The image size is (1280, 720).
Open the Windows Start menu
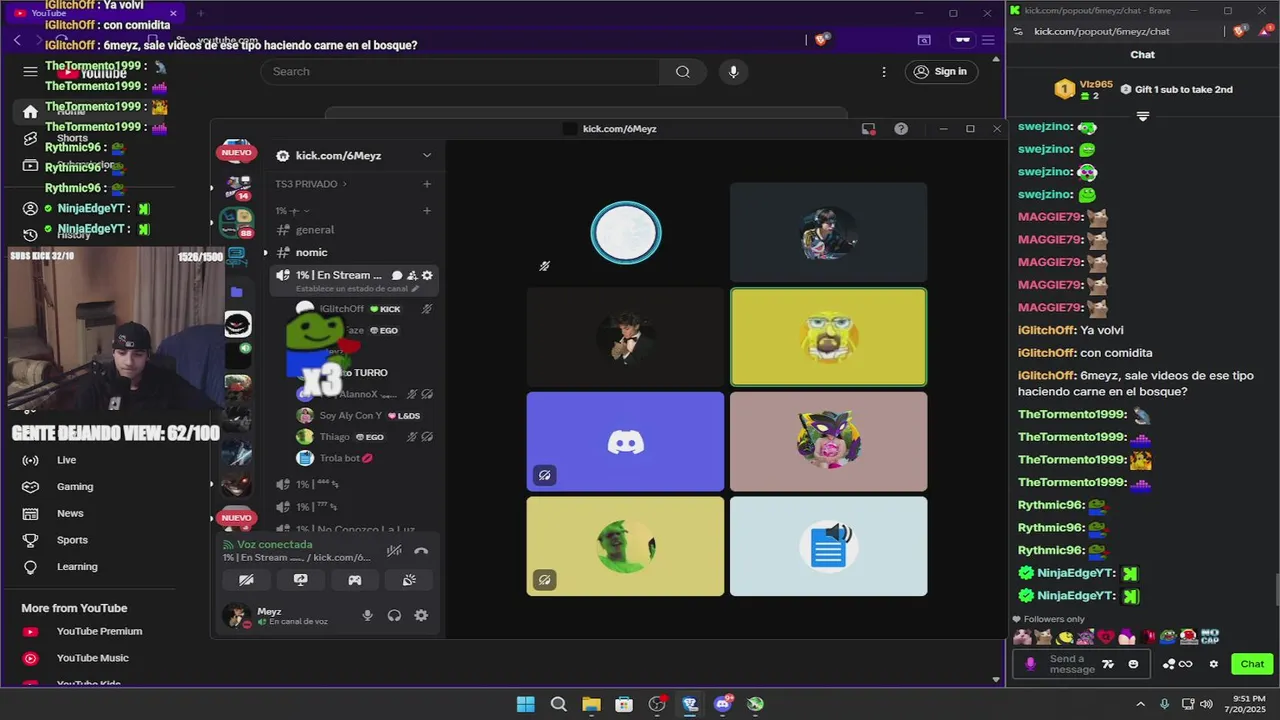tap(525, 704)
